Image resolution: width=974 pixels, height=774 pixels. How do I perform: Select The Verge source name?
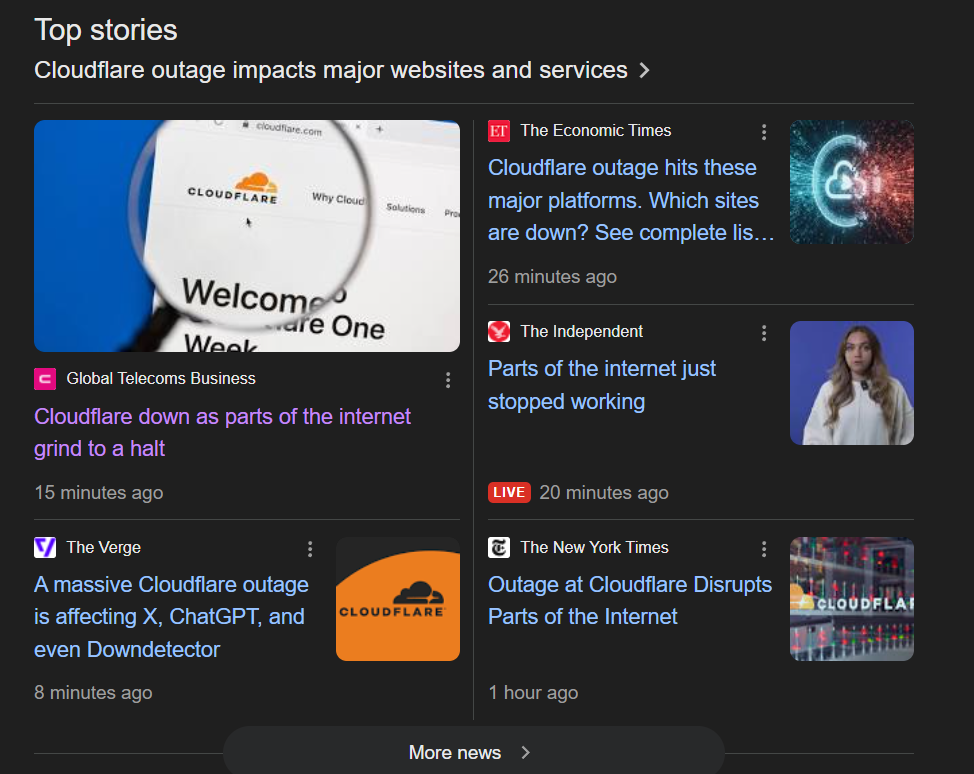click(x=104, y=547)
